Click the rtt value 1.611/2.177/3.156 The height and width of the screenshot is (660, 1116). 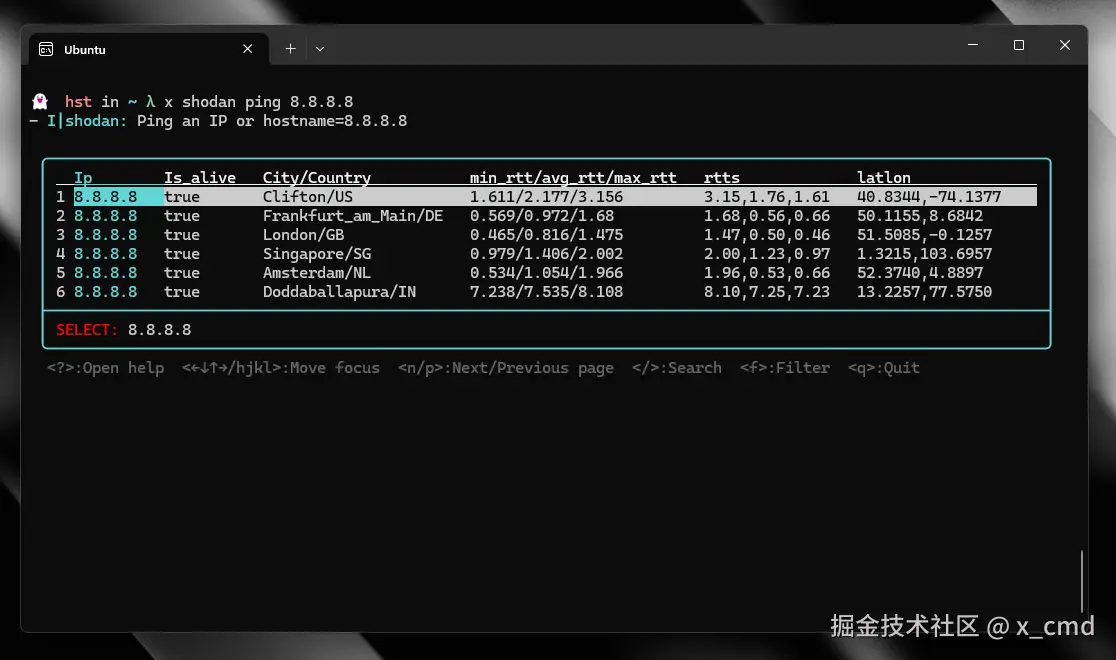(546, 197)
